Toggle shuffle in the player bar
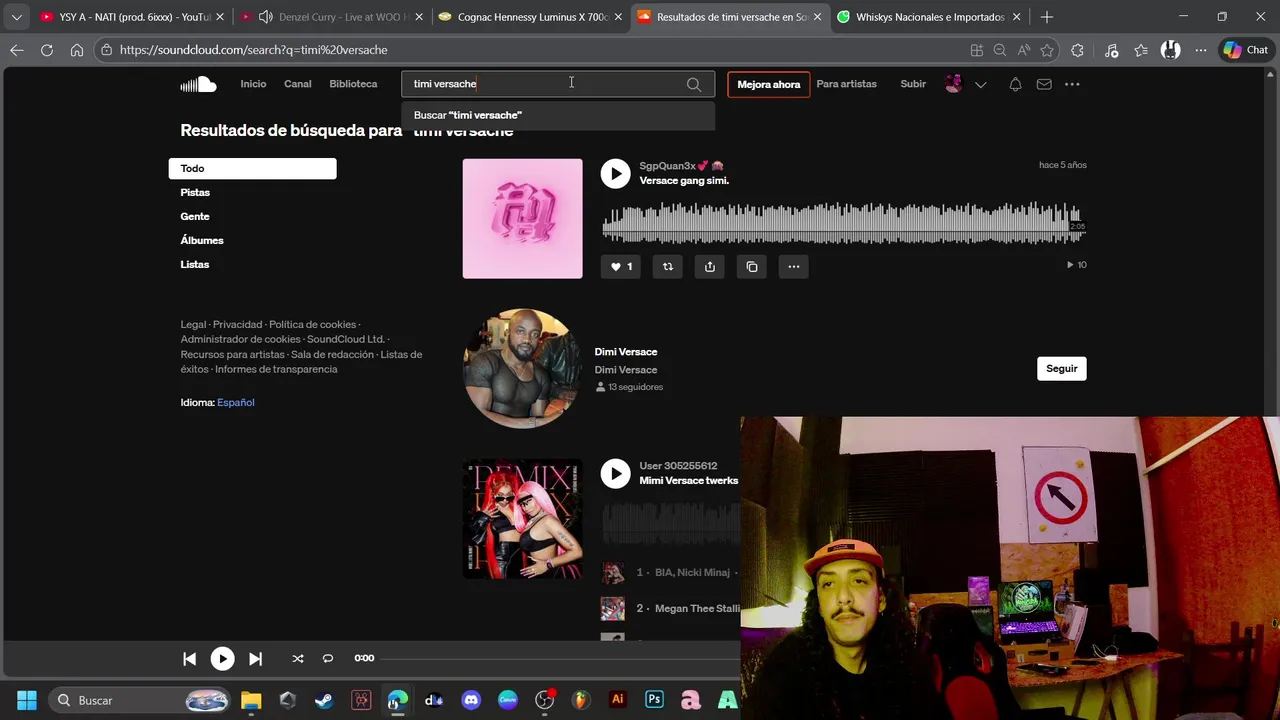The width and height of the screenshot is (1280, 720). 297,658
